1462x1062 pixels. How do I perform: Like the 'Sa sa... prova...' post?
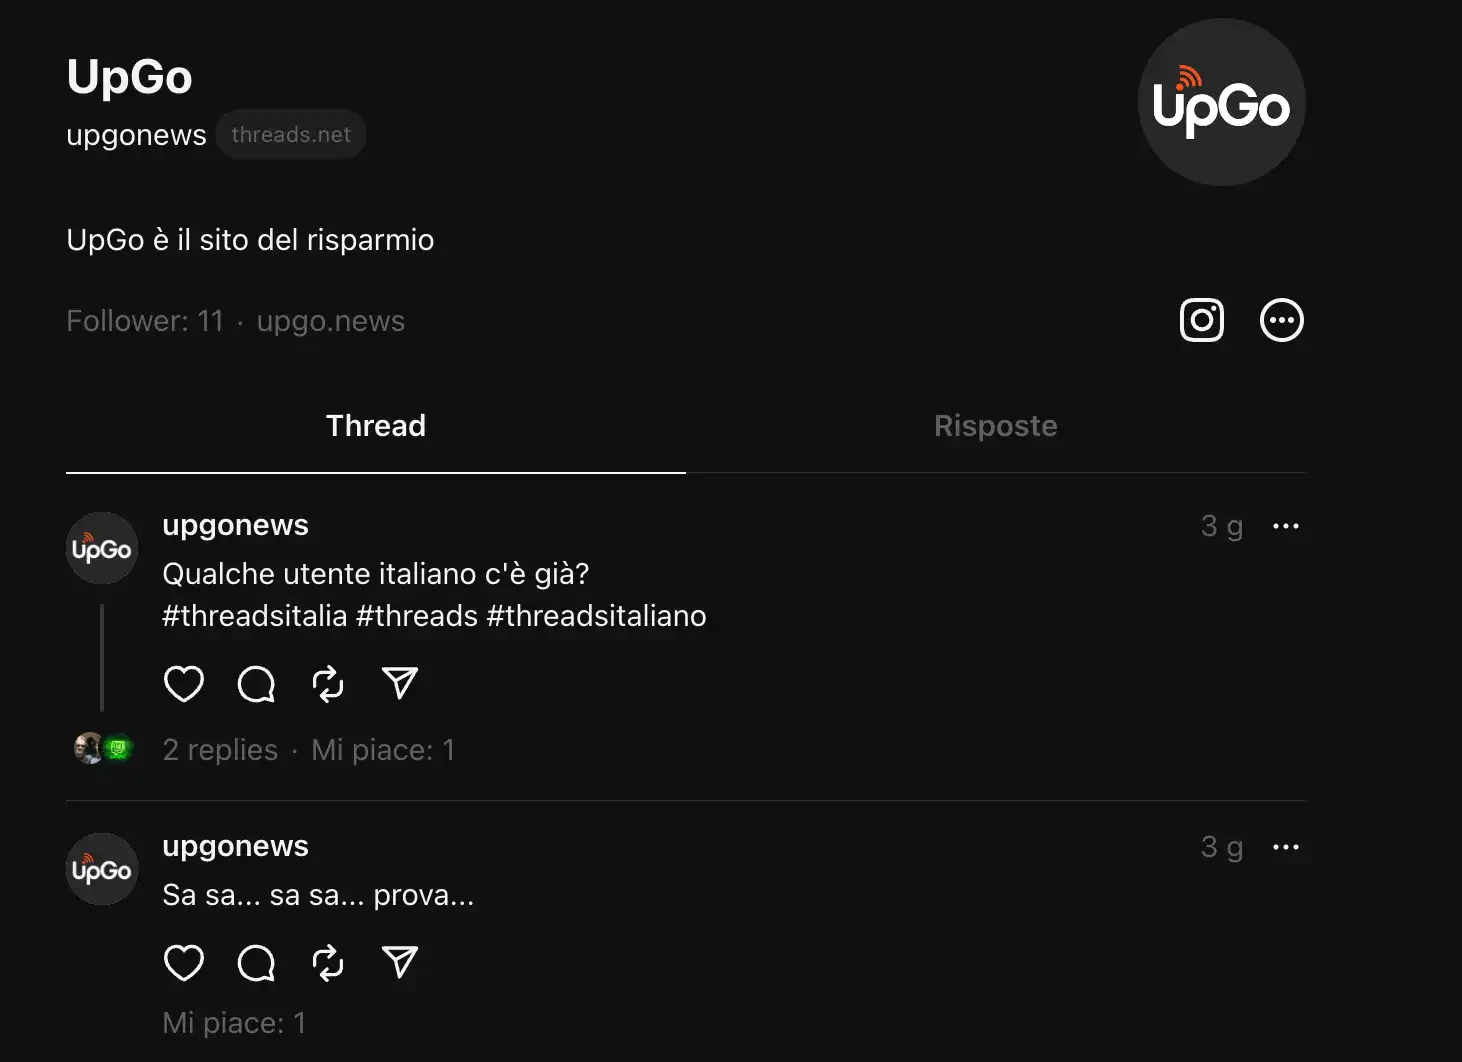tap(184, 963)
